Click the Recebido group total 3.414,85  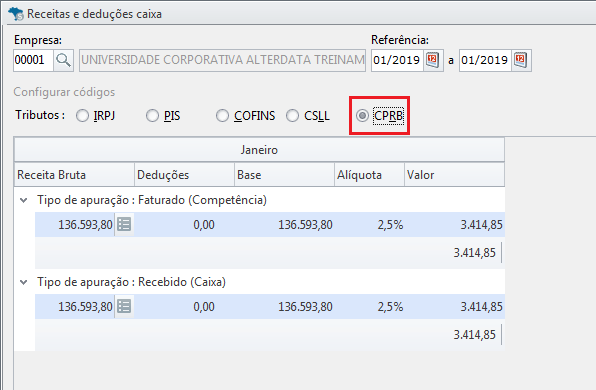tap(474, 335)
